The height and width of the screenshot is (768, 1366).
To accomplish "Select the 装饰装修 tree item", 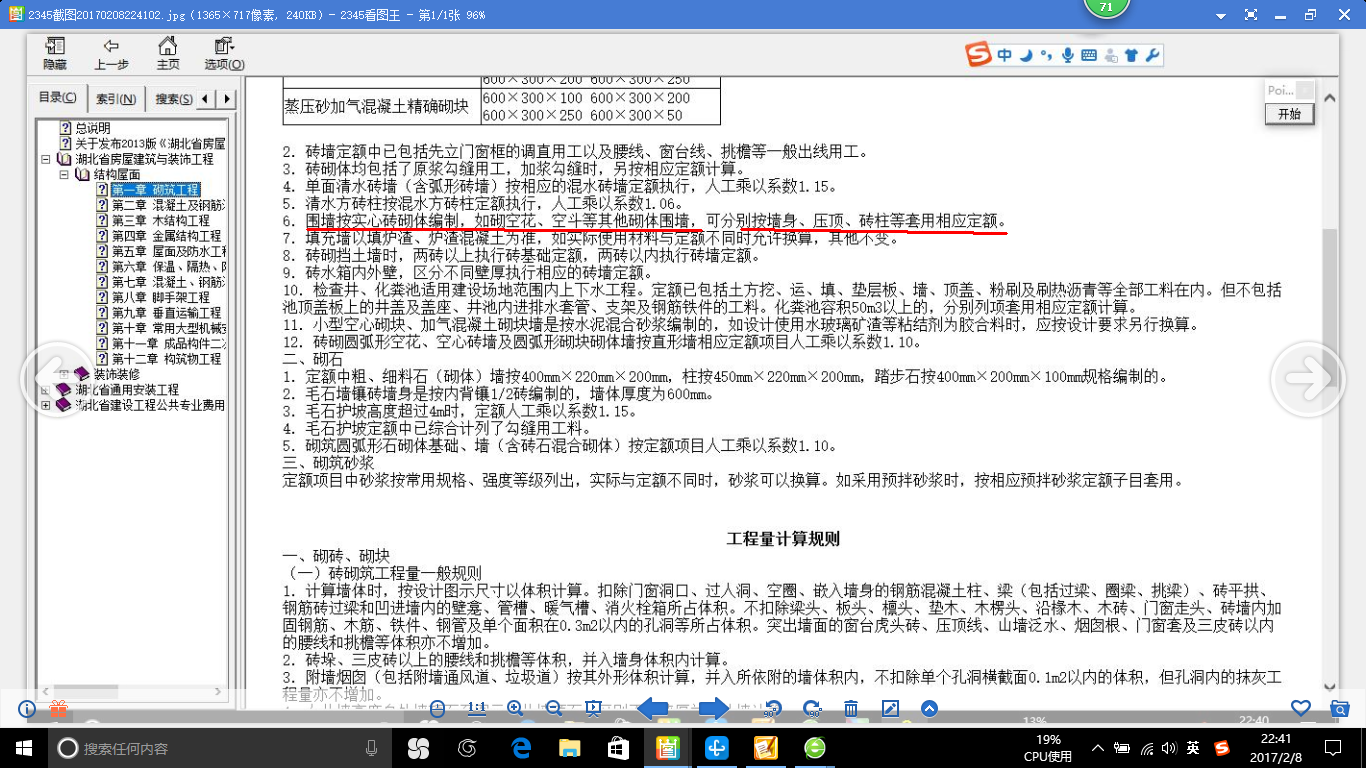I will click(x=117, y=374).
